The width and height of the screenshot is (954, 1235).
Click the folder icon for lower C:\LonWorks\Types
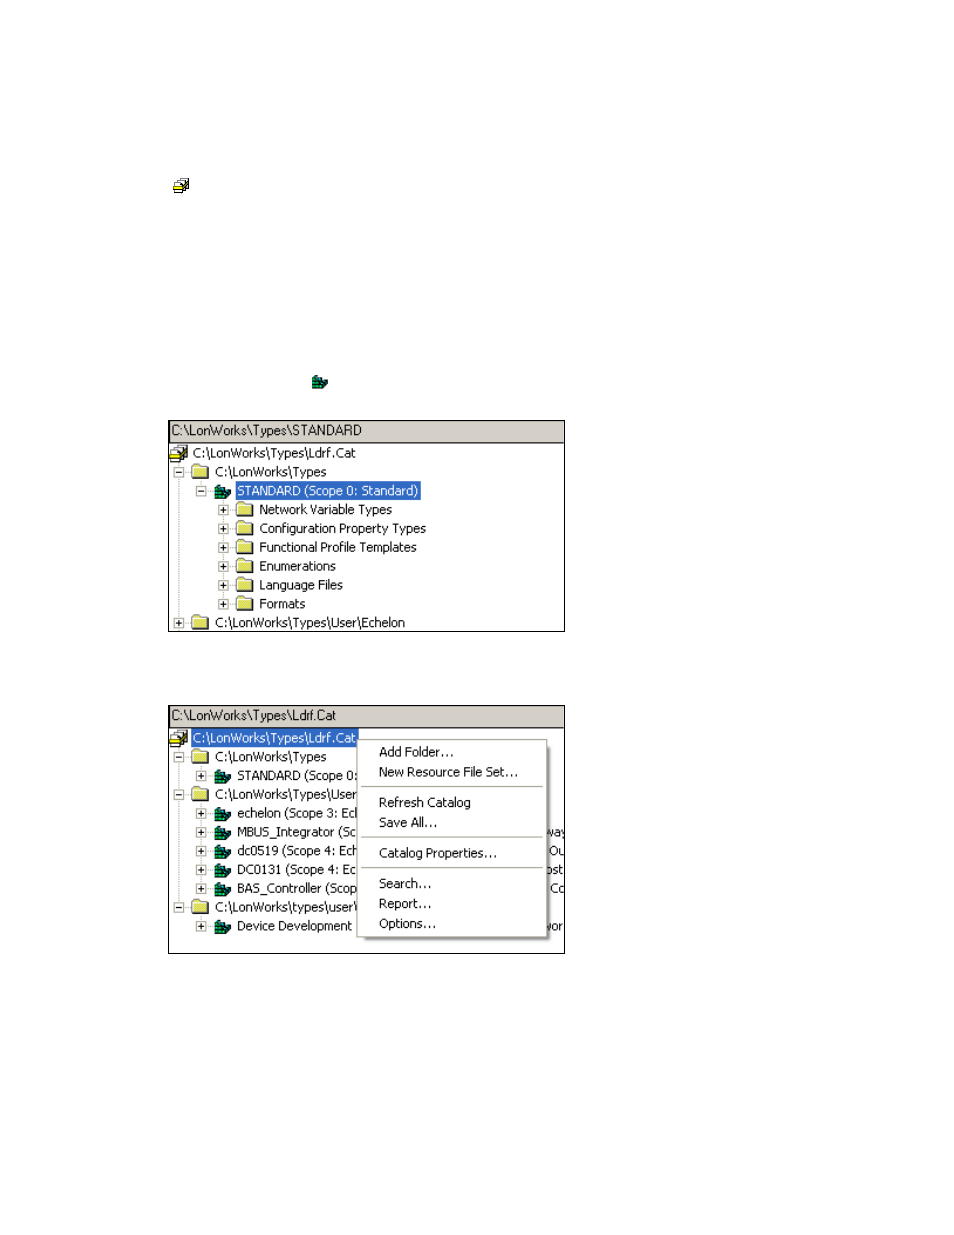tap(200, 757)
